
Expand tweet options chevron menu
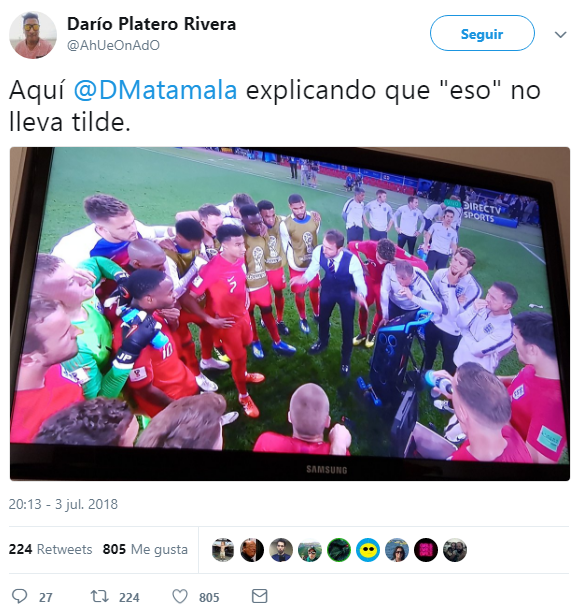pos(560,35)
